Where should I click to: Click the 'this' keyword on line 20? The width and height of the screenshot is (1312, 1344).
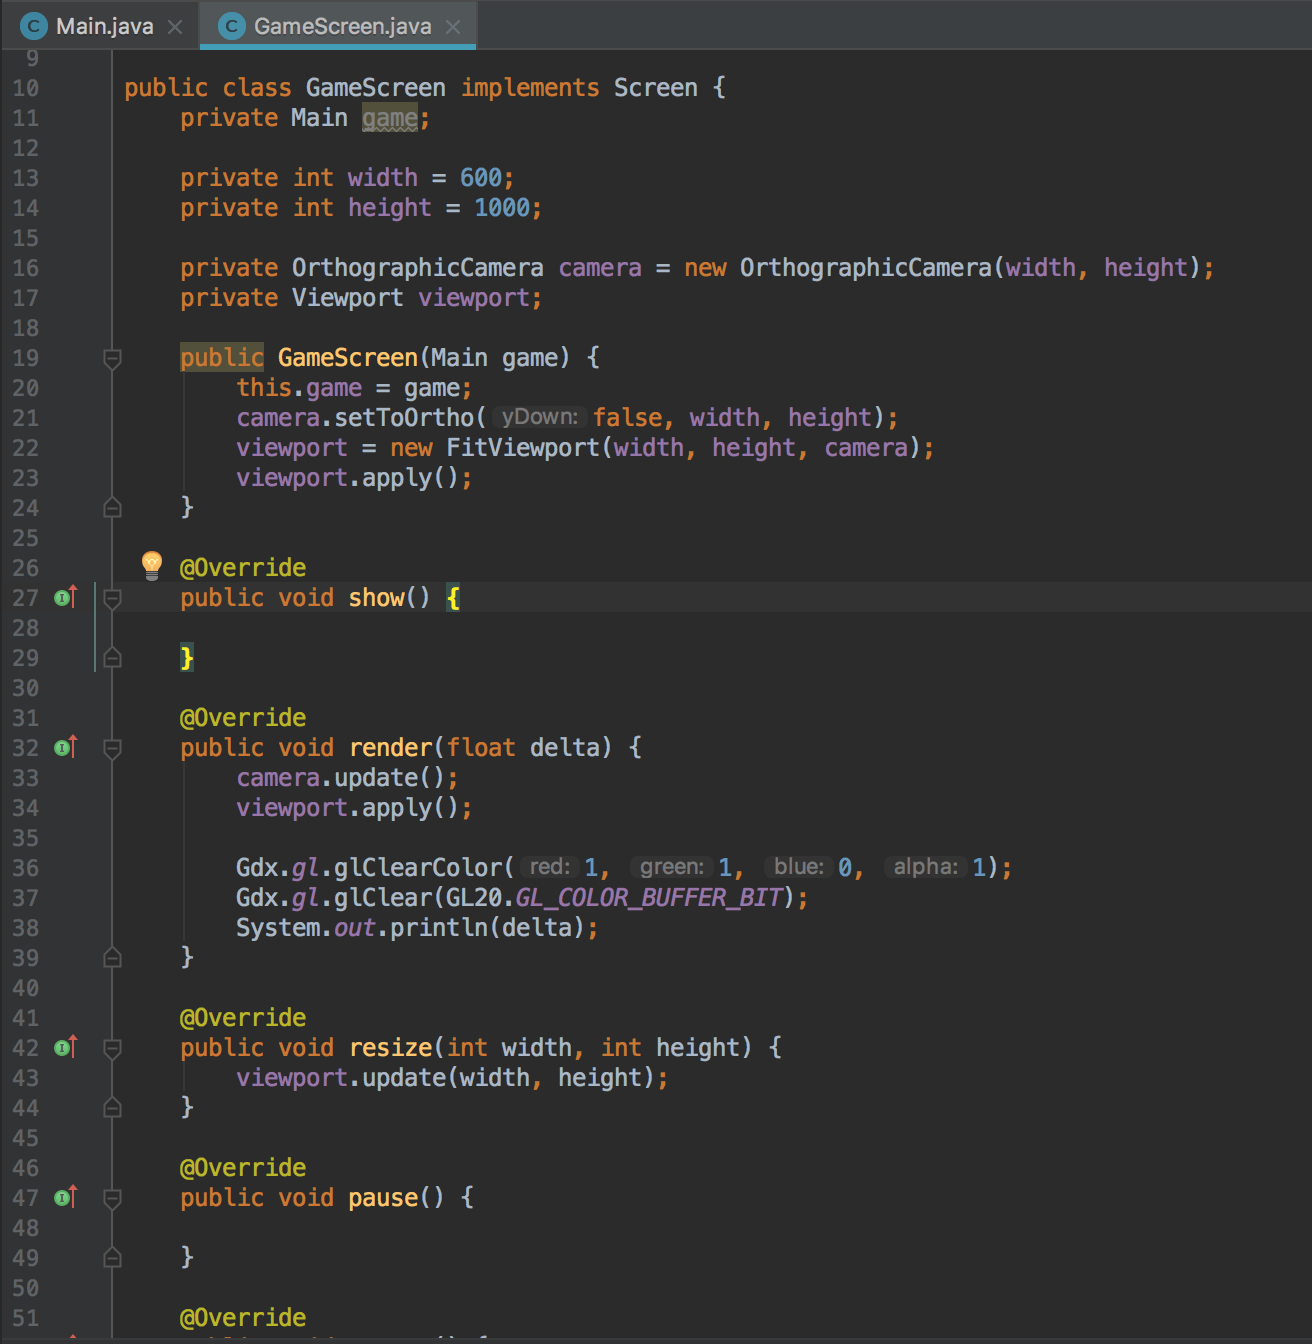click(x=264, y=388)
